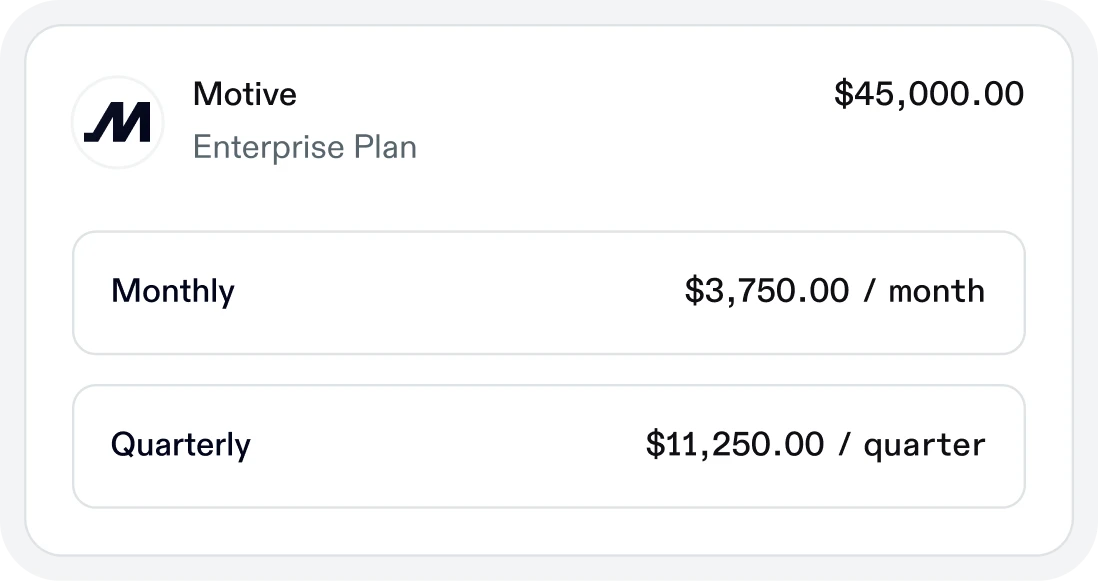Click the "month" word in the Monthly row
This screenshot has height=581, width=1098.
[x=936, y=292]
